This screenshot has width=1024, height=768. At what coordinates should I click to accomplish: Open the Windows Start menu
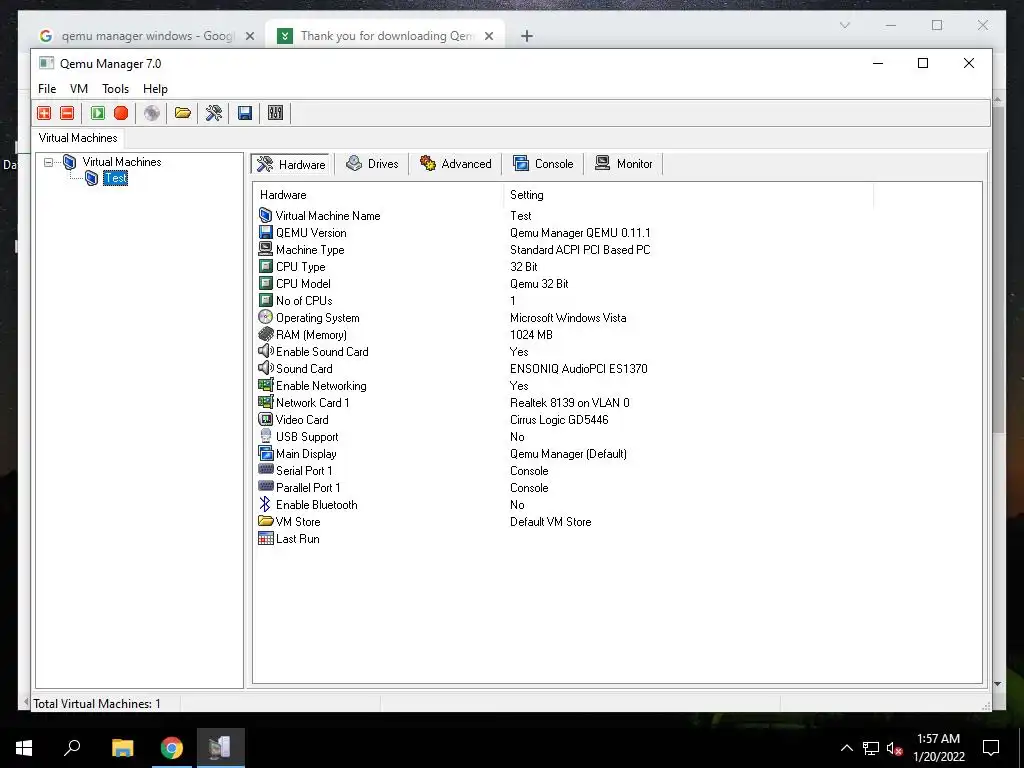pos(24,748)
